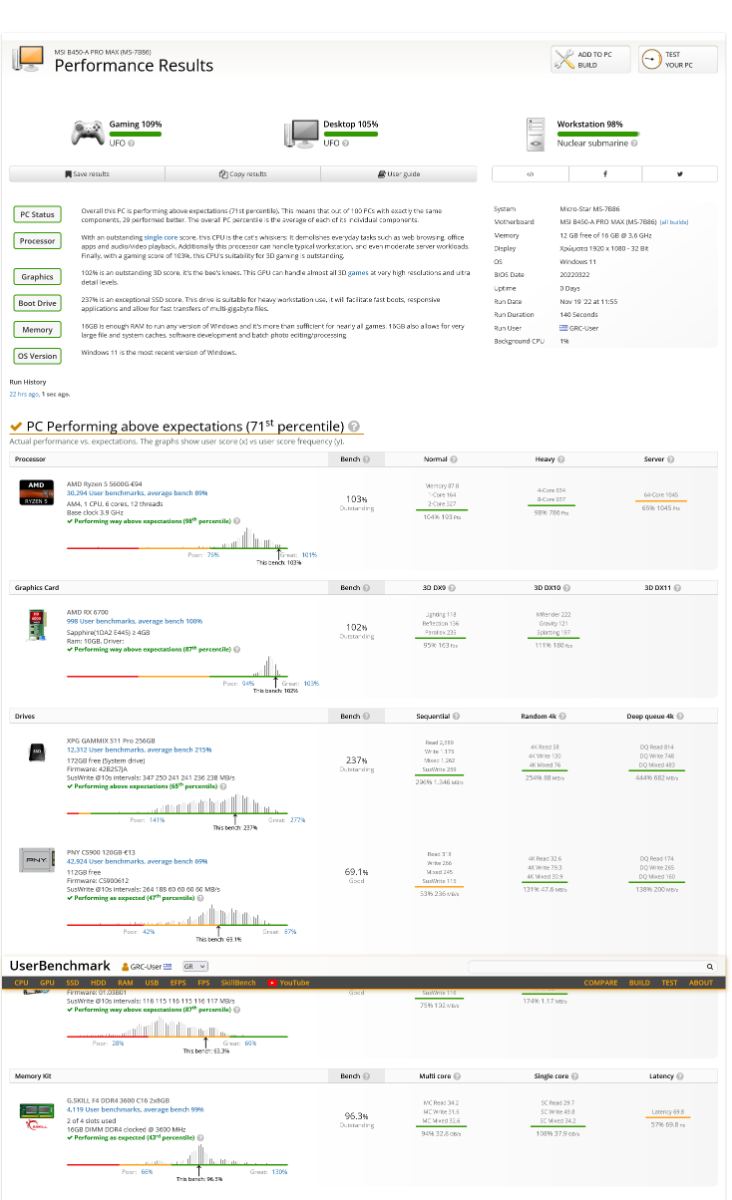Click the search magnifier icon
The width and height of the screenshot is (732, 1200).
tap(710, 967)
